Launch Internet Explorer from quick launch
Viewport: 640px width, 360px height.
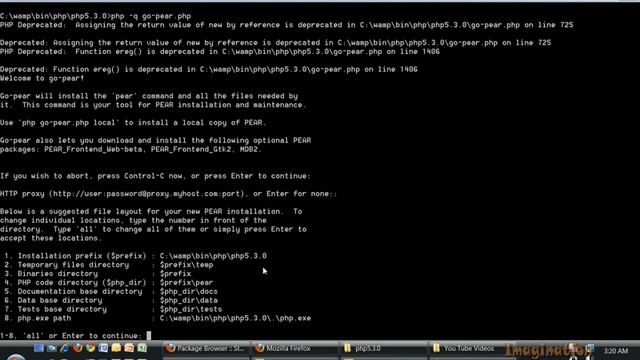click(x=64, y=348)
